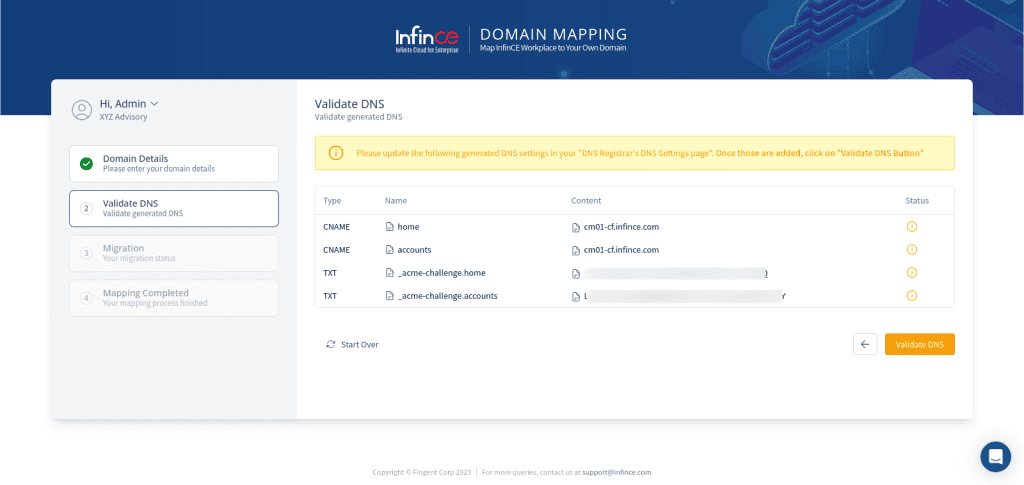Click CNAME type cell of accounts row
The height and width of the screenshot is (485, 1024).
[337, 250]
